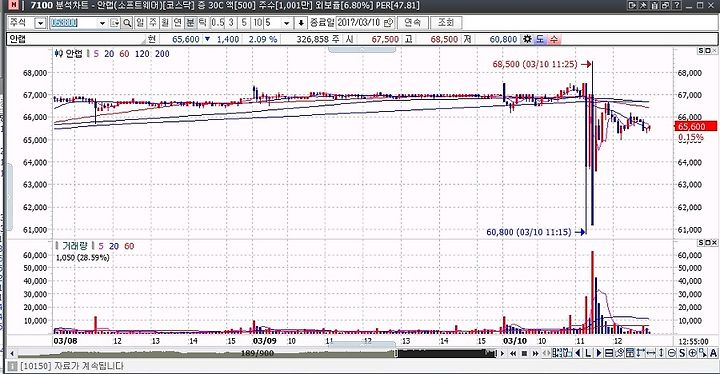Click the red 65,600 current price tag
720x374 pixels.
pos(696,126)
